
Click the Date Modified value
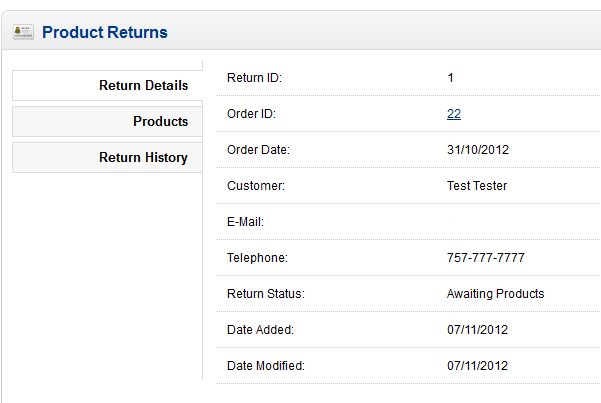[x=478, y=366]
